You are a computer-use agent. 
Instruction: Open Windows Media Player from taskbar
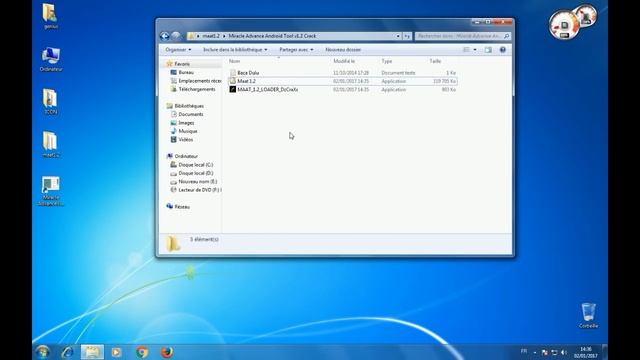point(116,352)
